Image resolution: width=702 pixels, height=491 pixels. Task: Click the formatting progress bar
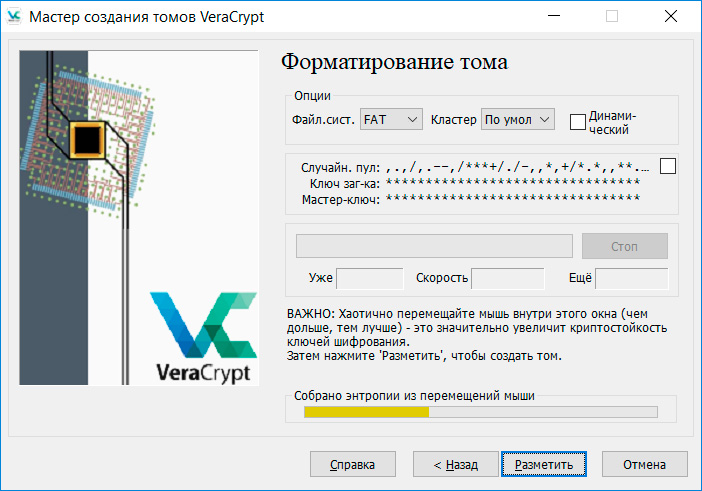(x=434, y=246)
